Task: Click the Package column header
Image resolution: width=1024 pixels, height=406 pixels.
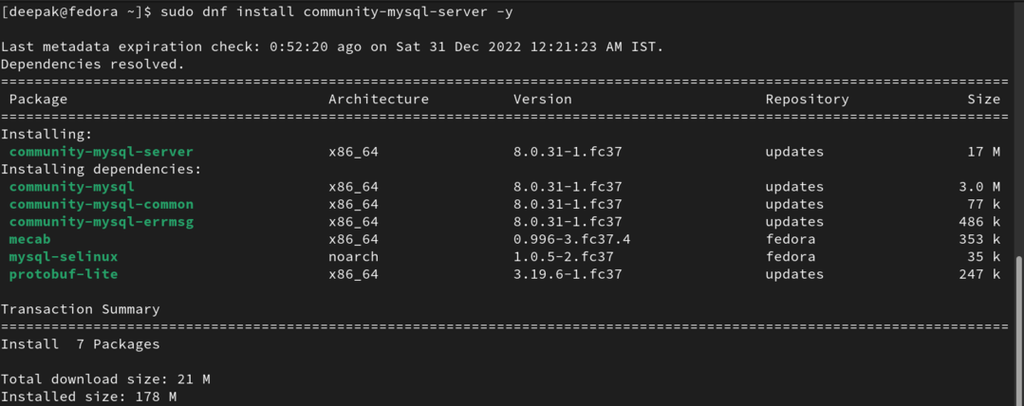Action: (38, 99)
